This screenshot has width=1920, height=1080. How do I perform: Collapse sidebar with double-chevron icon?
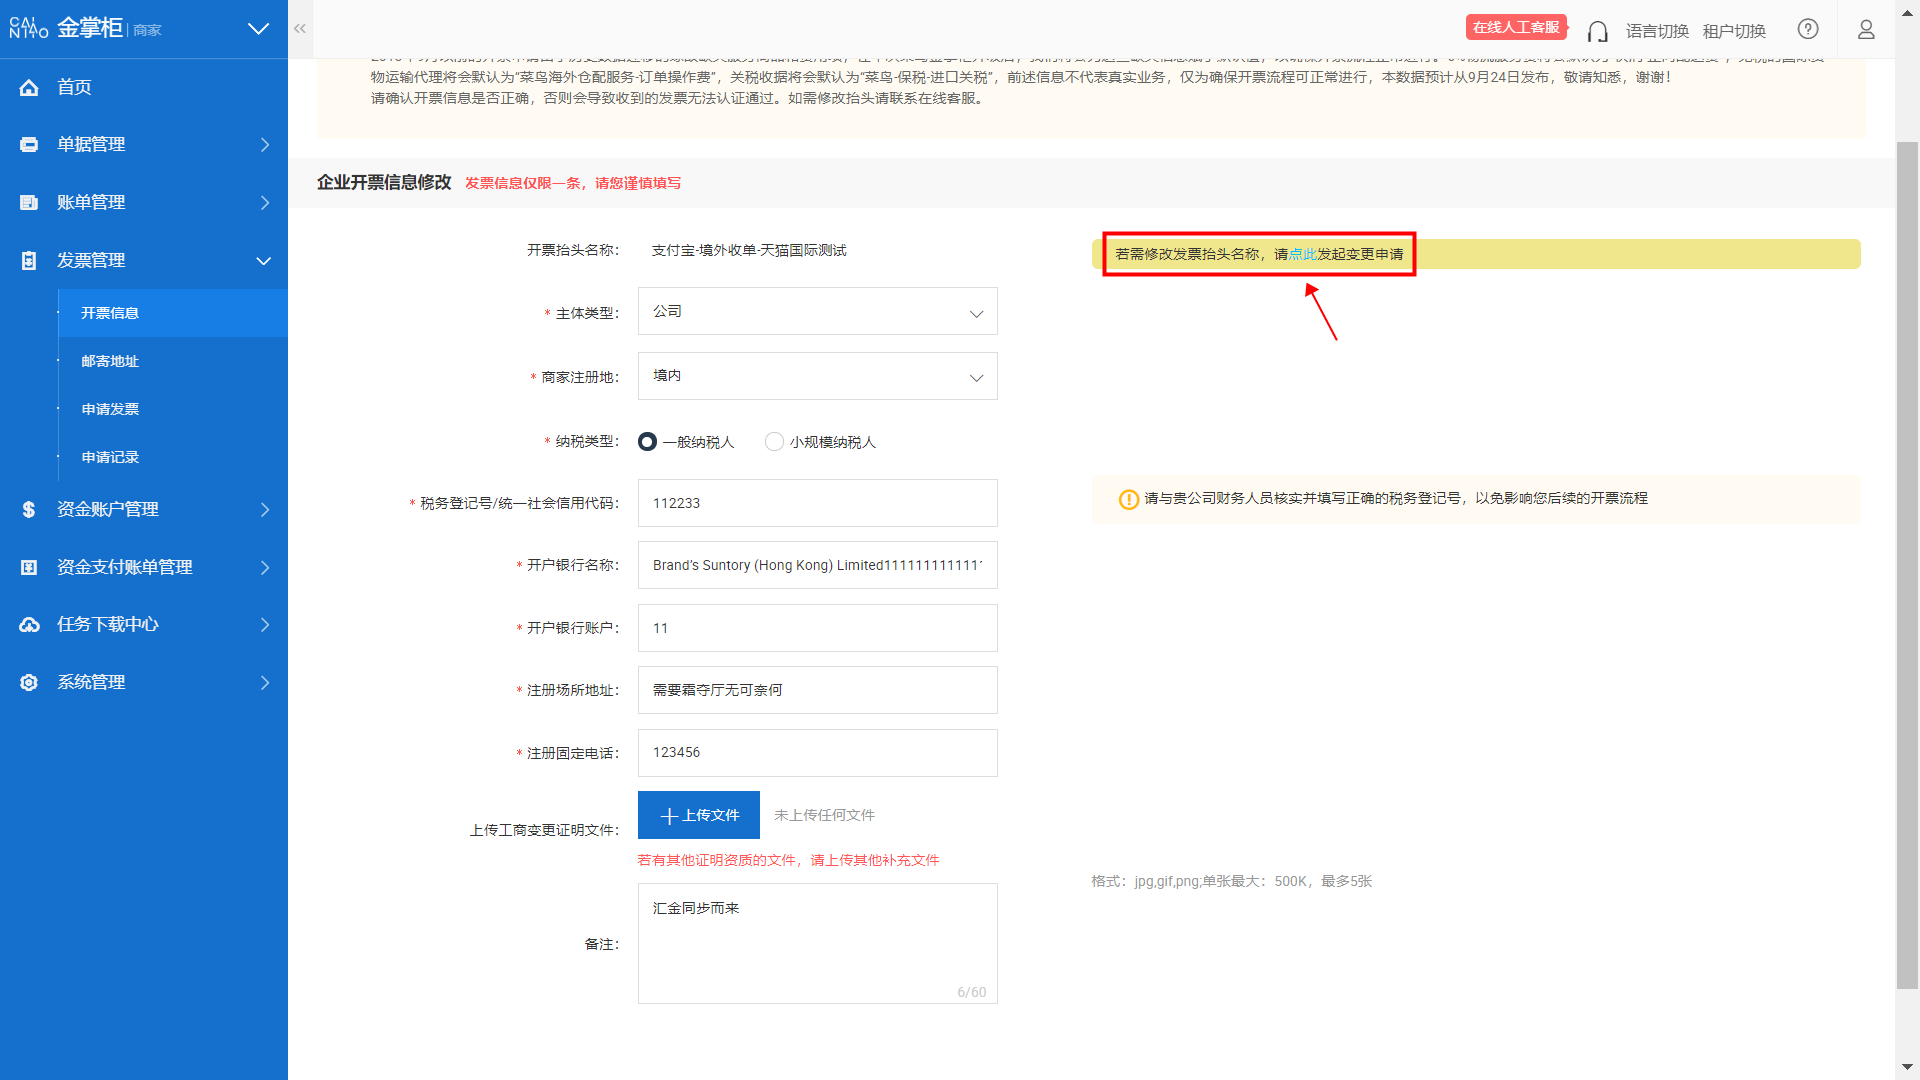300,29
